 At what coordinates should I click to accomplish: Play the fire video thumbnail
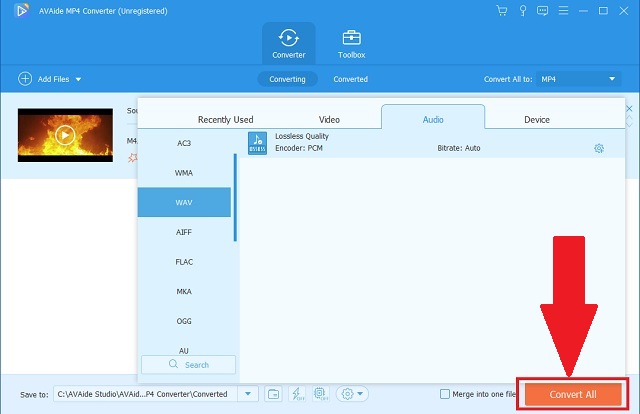[x=65, y=135]
